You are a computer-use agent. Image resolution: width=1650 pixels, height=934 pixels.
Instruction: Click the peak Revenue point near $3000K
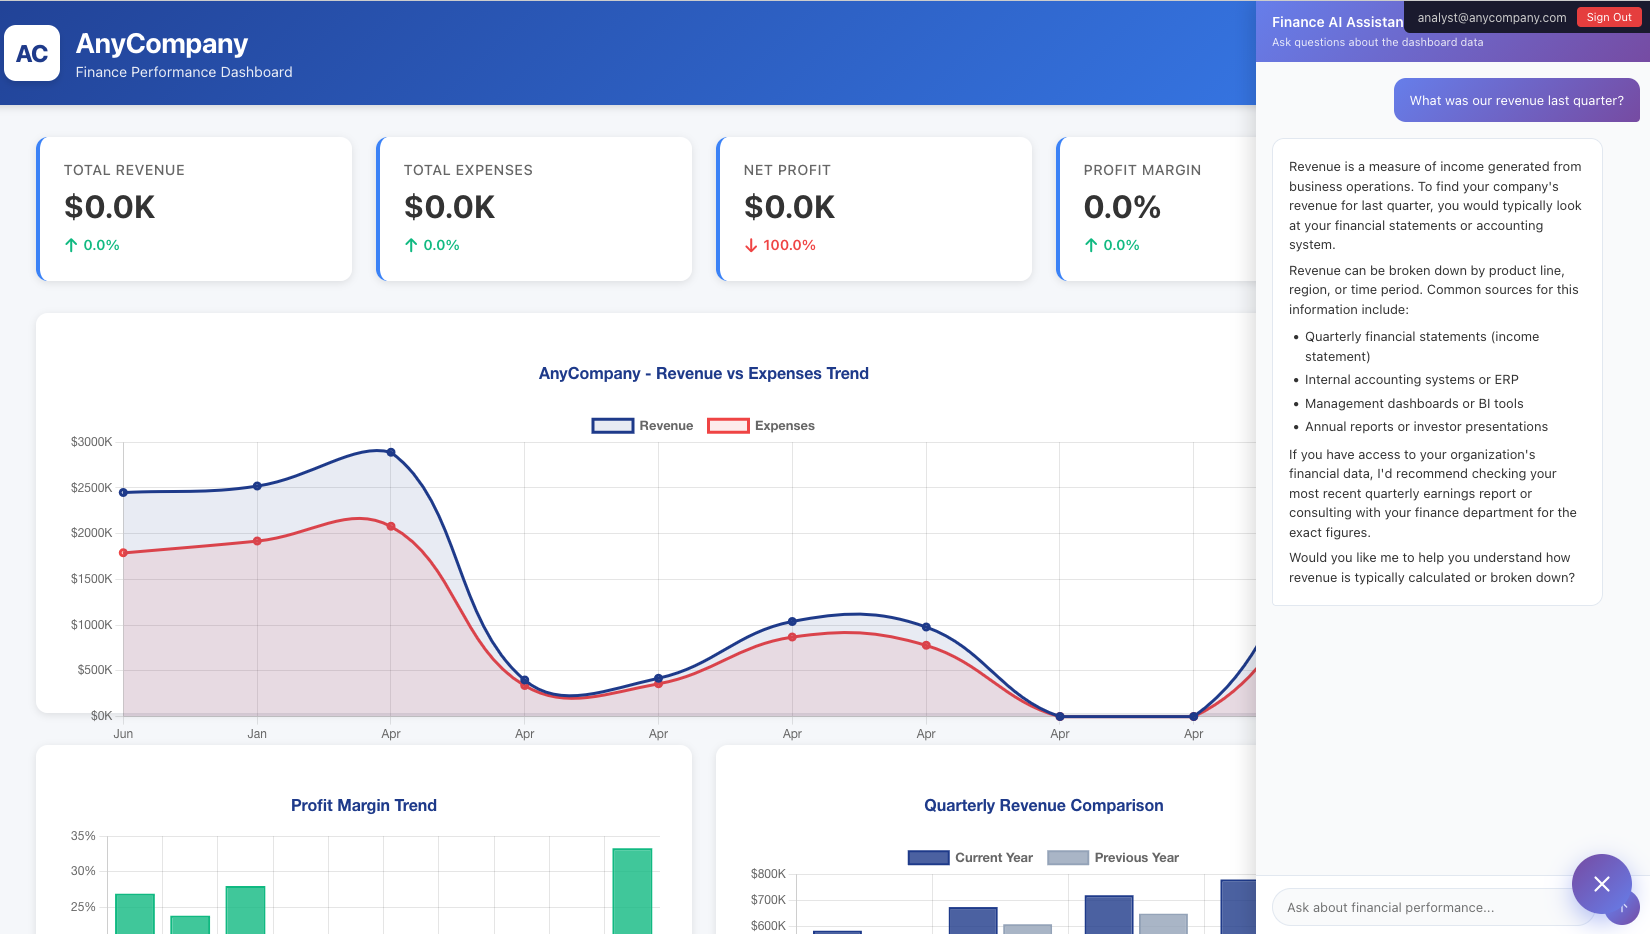[x=391, y=452]
